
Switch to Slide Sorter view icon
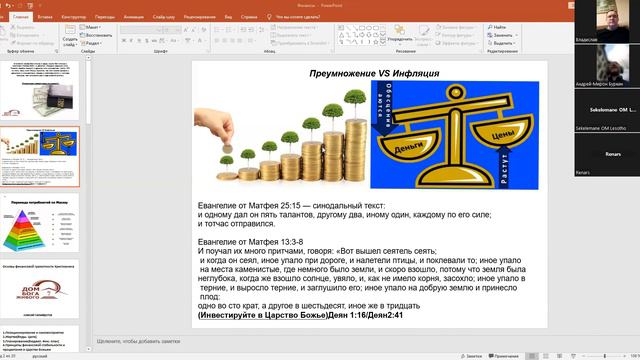[x=546, y=356]
